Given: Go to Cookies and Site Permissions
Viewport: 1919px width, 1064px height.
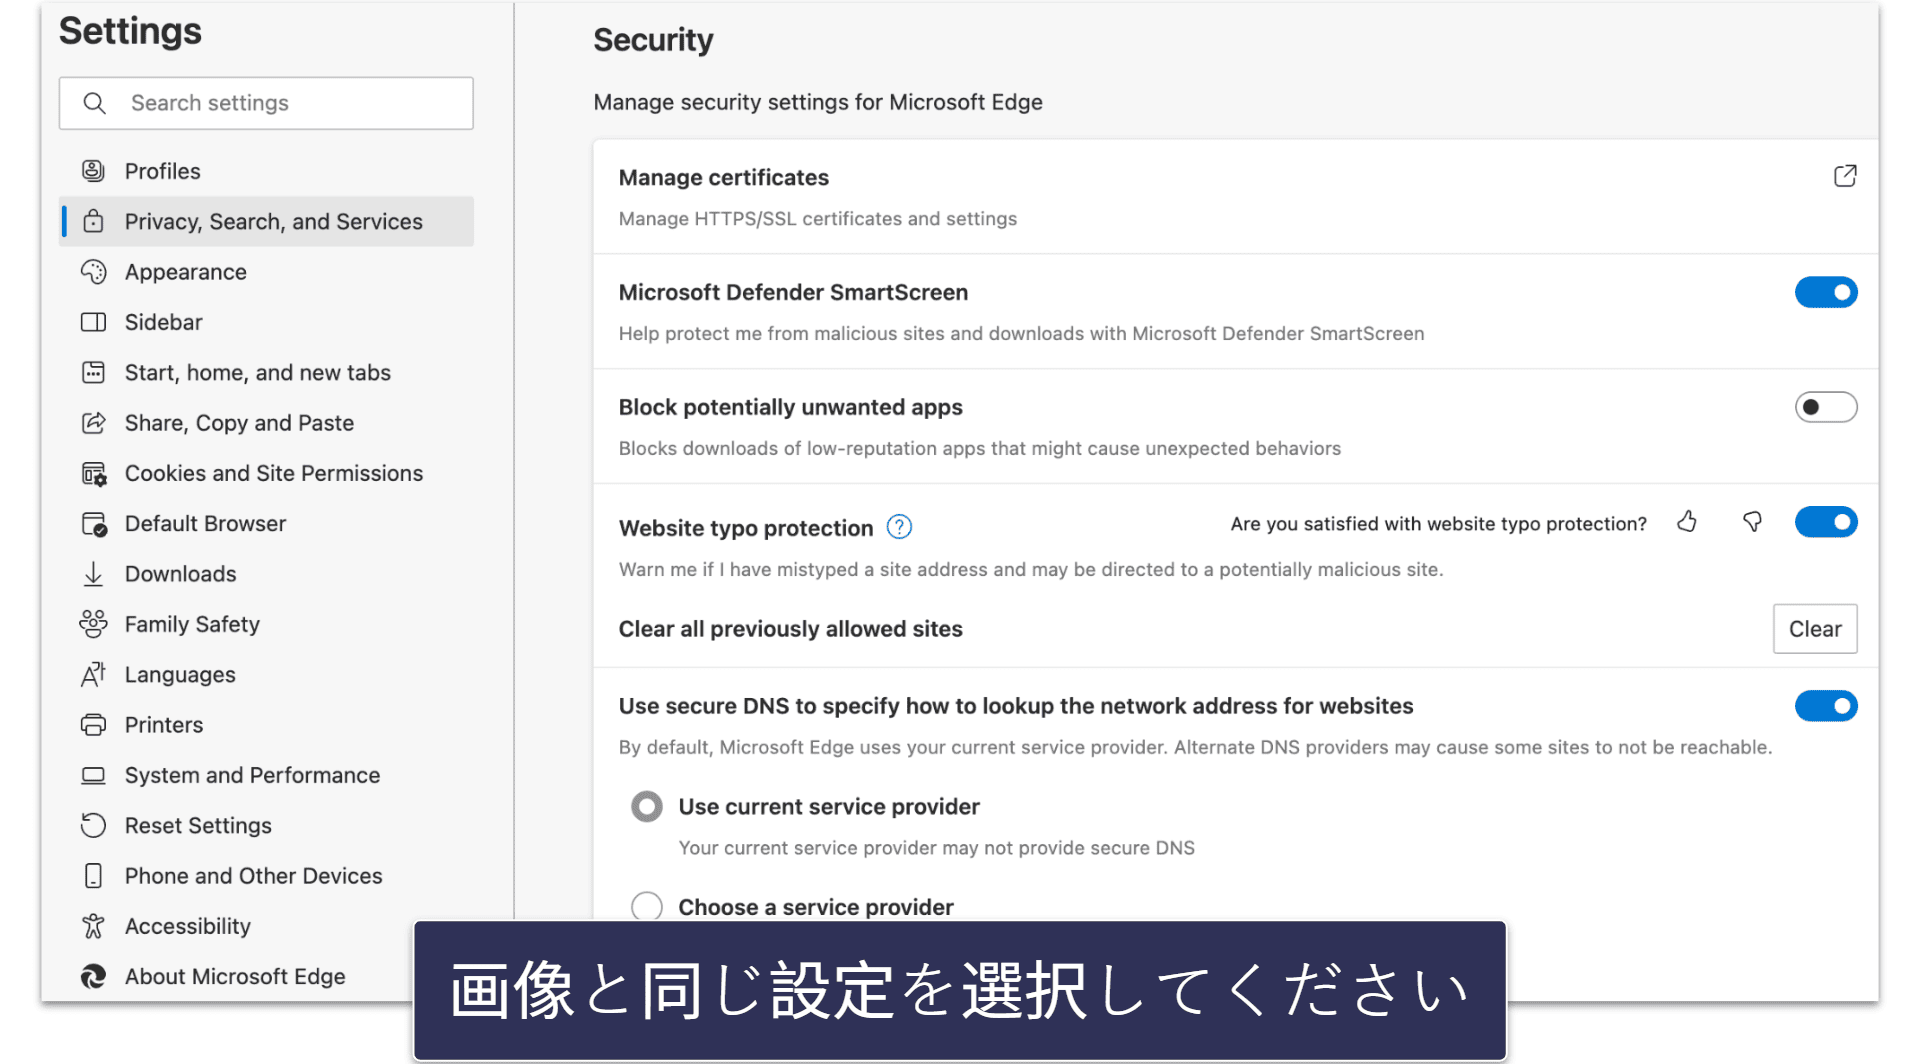Looking at the screenshot, I should 266,473.
